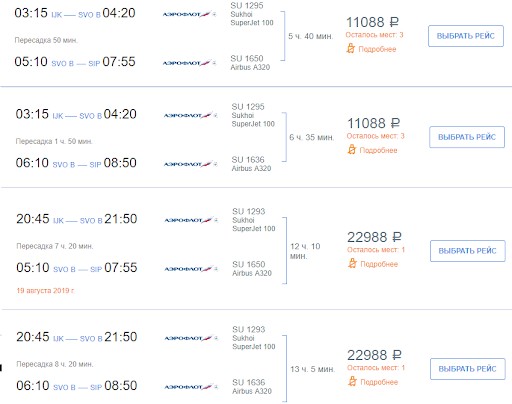Open Подробнее link for last flight

pyautogui.click(x=379, y=382)
